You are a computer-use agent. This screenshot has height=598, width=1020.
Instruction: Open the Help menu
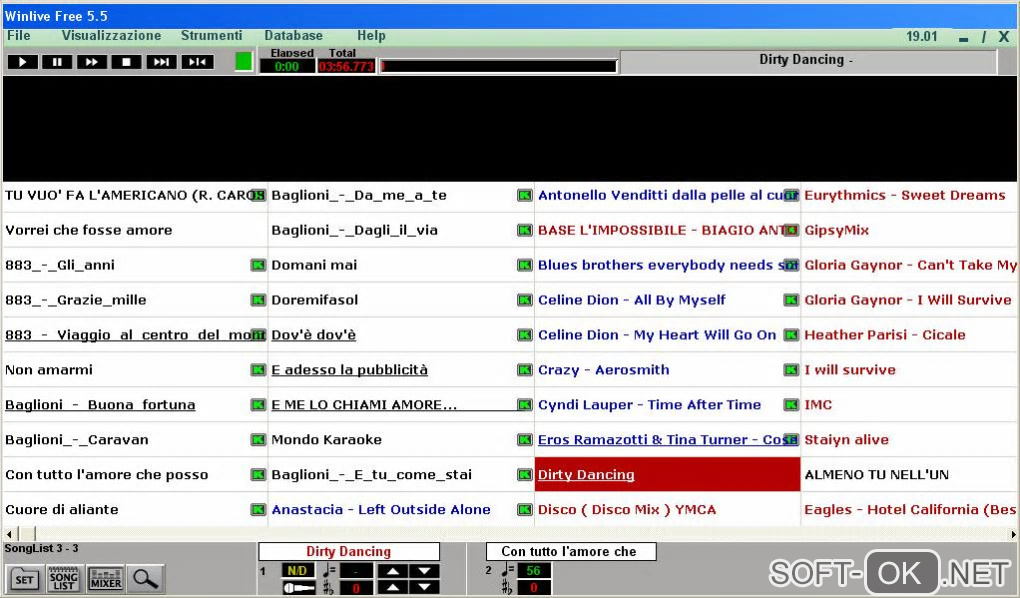coord(371,35)
